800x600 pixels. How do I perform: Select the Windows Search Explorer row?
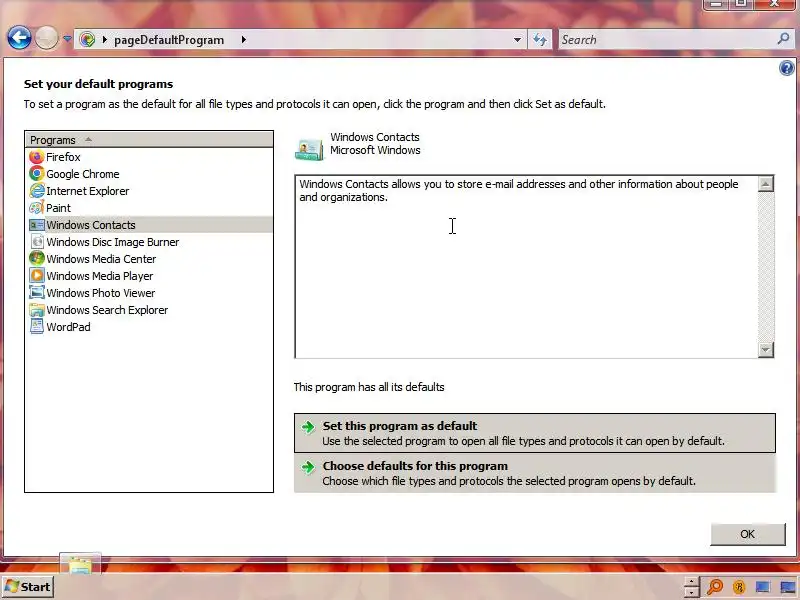coord(149,310)
